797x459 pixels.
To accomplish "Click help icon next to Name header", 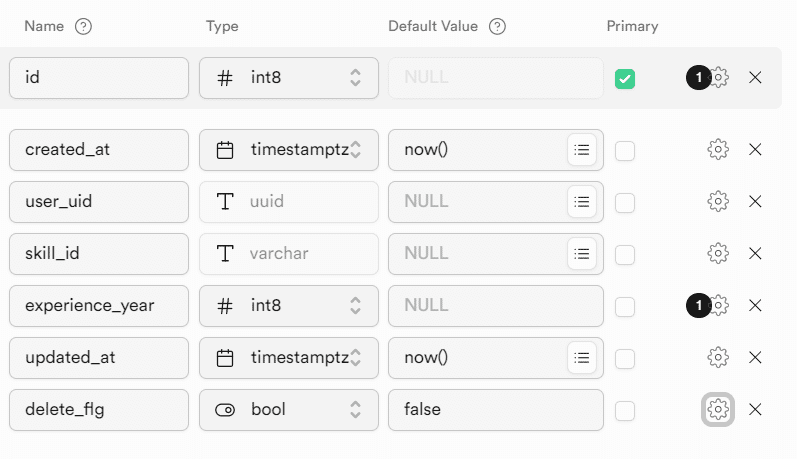I will click(84, 27).
